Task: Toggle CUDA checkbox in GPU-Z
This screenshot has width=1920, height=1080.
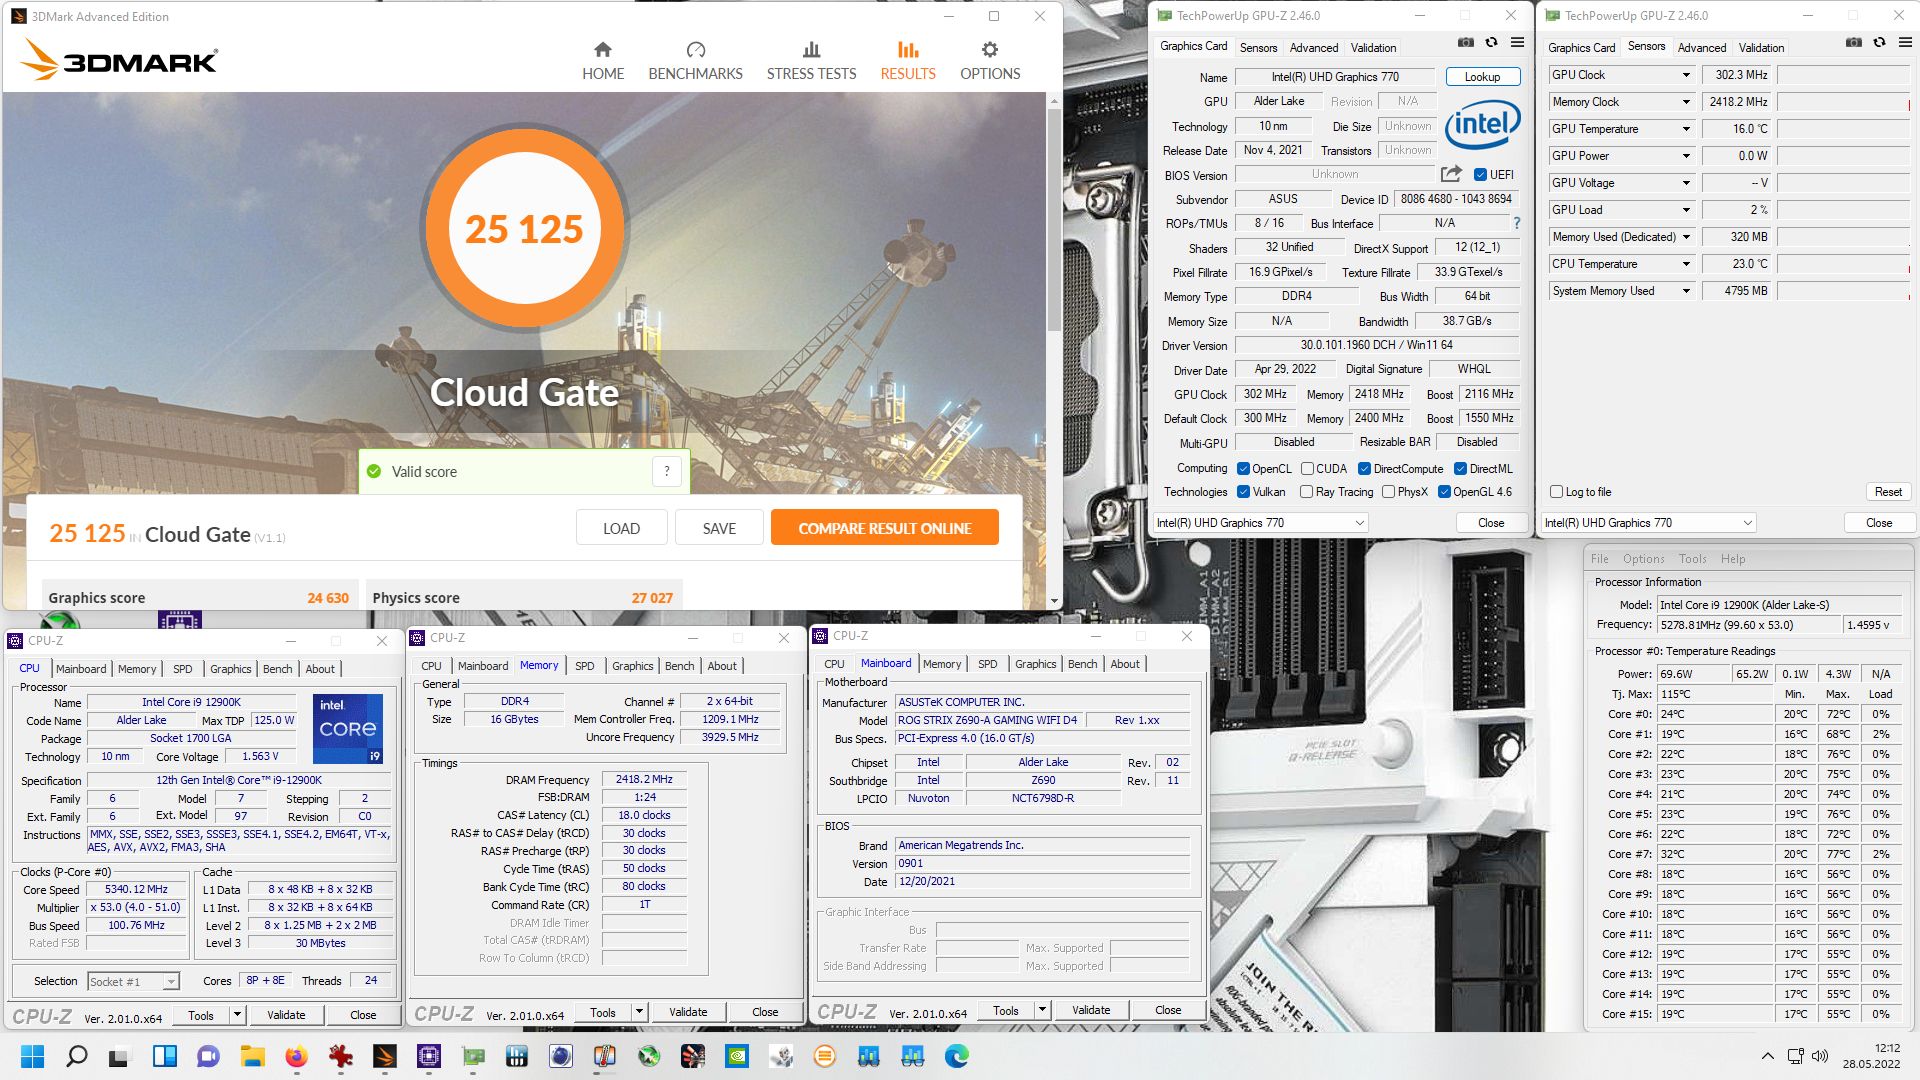Action: 1306,468
